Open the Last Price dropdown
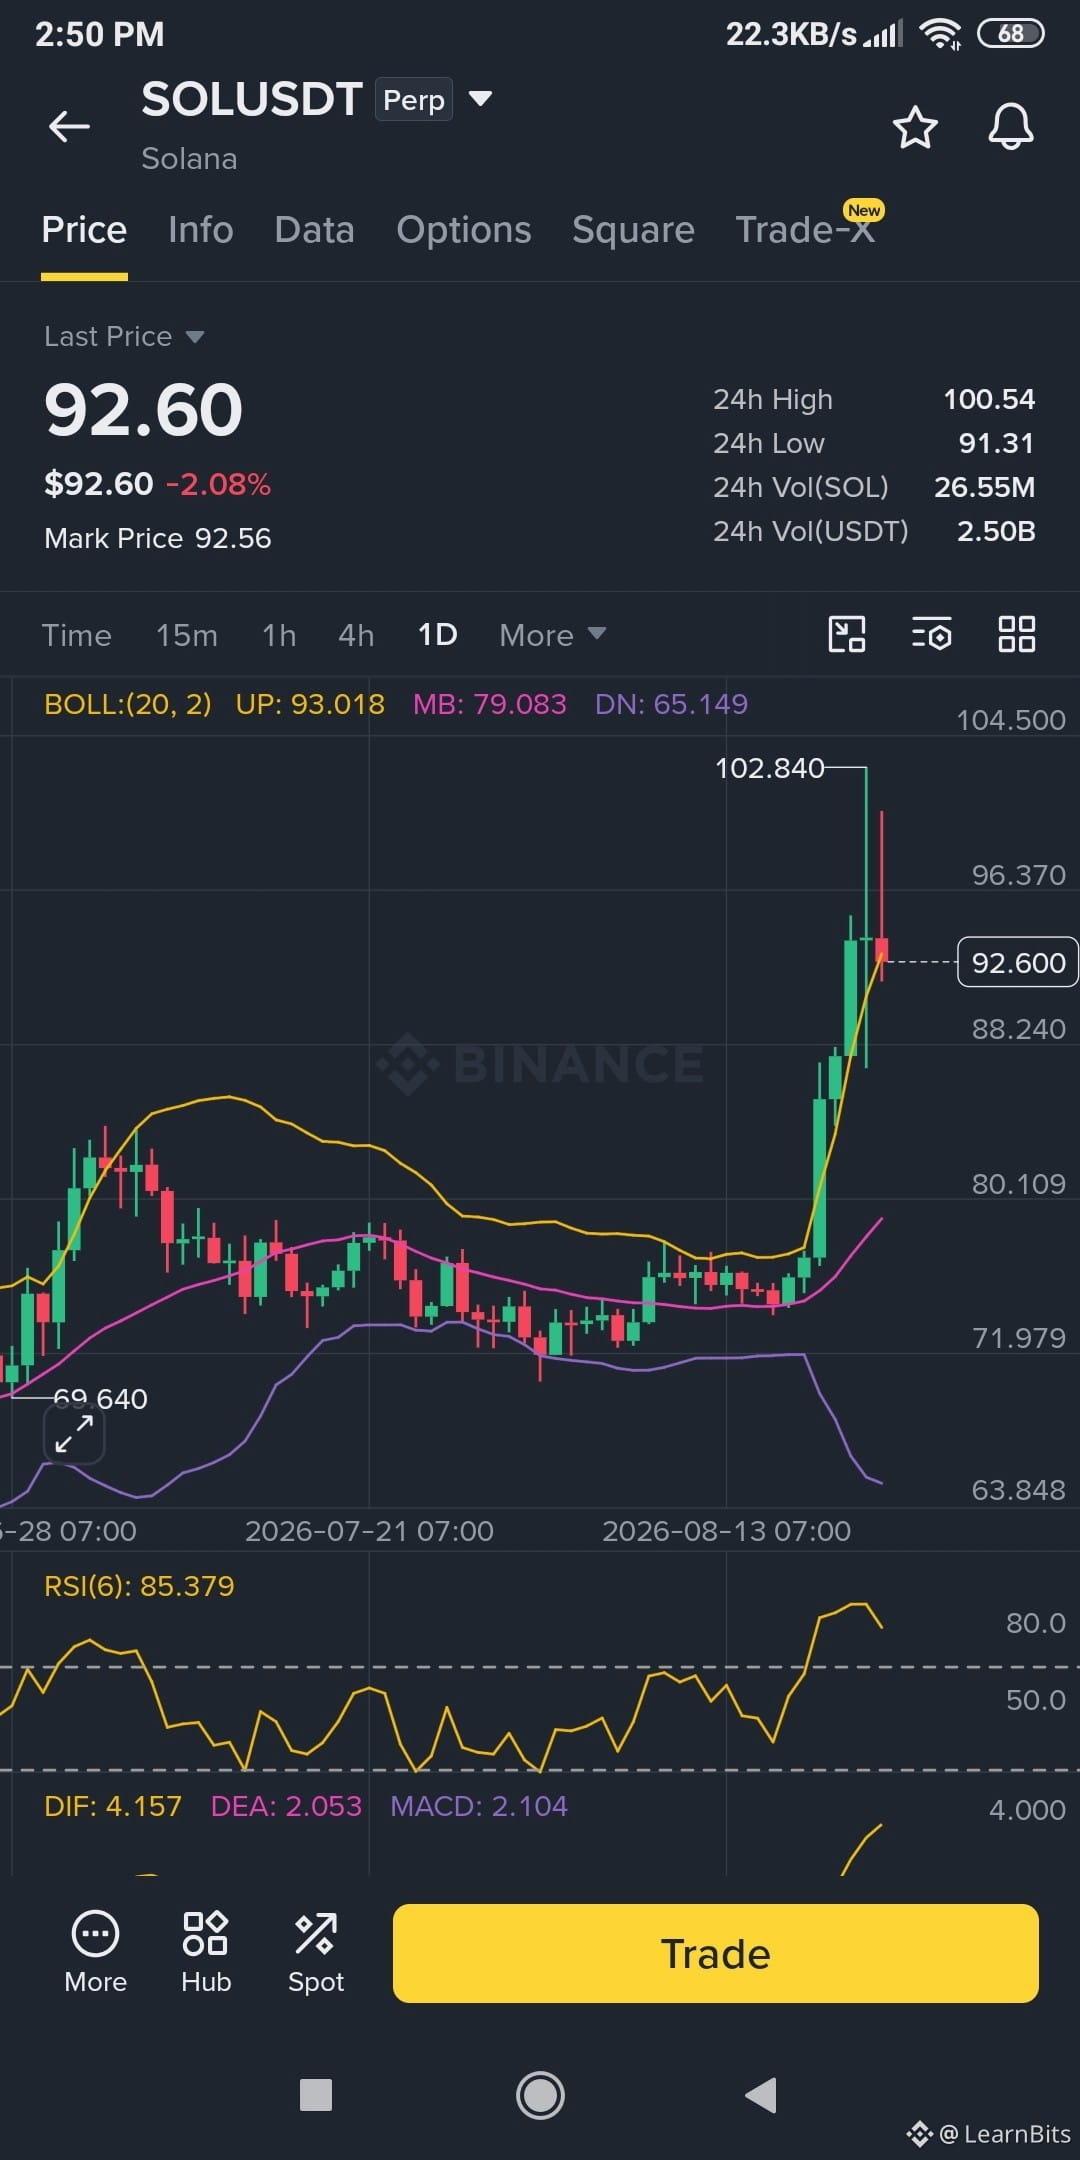This screenshot has height=2160, width=1080. [124, 337]
